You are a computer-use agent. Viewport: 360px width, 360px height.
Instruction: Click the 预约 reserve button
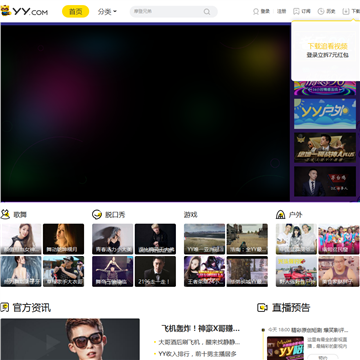[x=323, y=357]
